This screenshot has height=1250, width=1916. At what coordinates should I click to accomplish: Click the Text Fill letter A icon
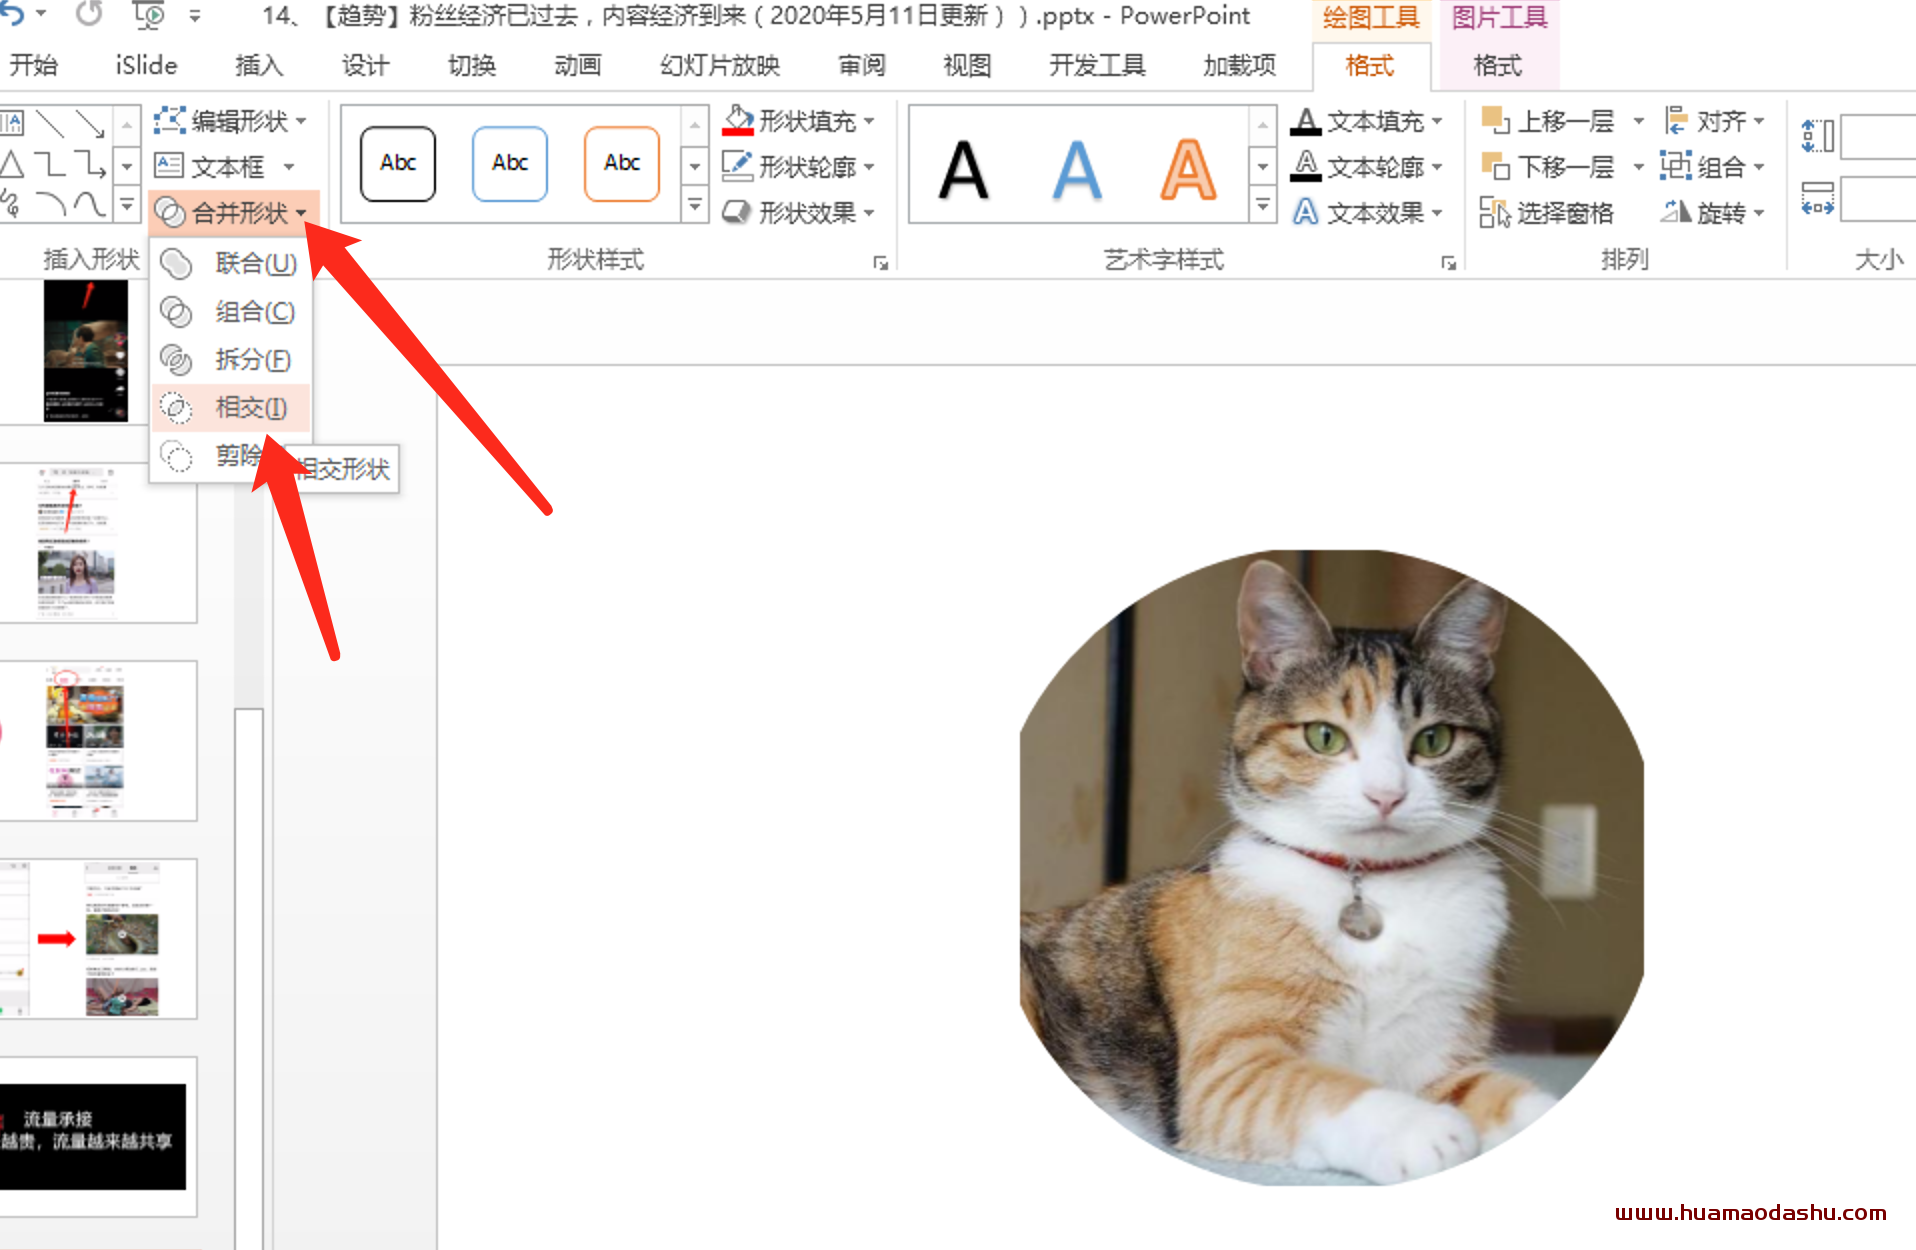[x=1306, y=121]
